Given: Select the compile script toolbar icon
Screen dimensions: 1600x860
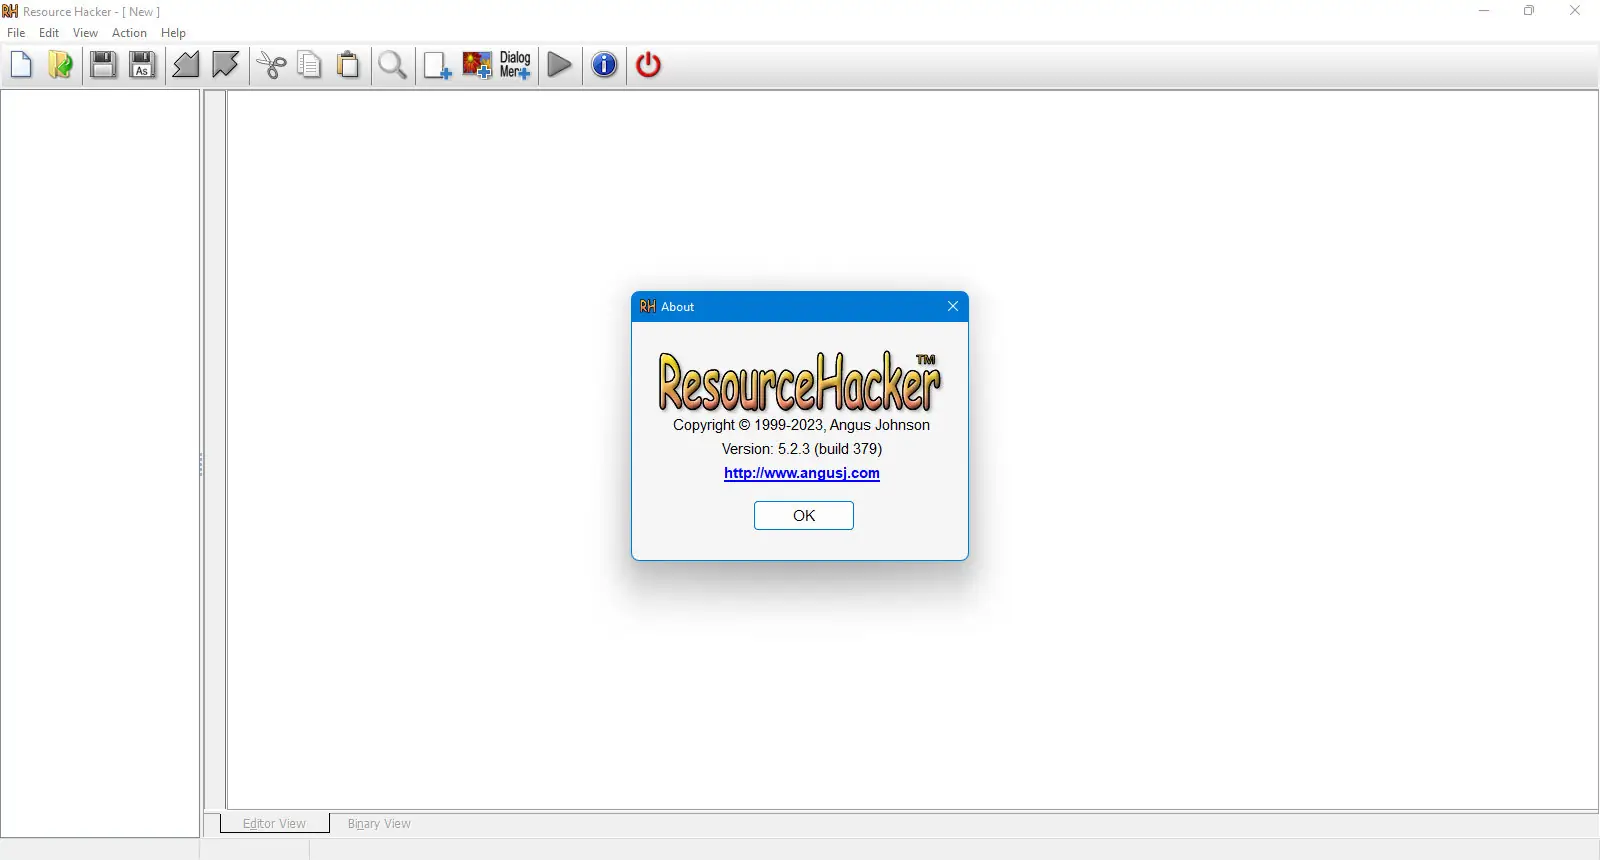Looking at the screenshot, I should pos(186,65).
